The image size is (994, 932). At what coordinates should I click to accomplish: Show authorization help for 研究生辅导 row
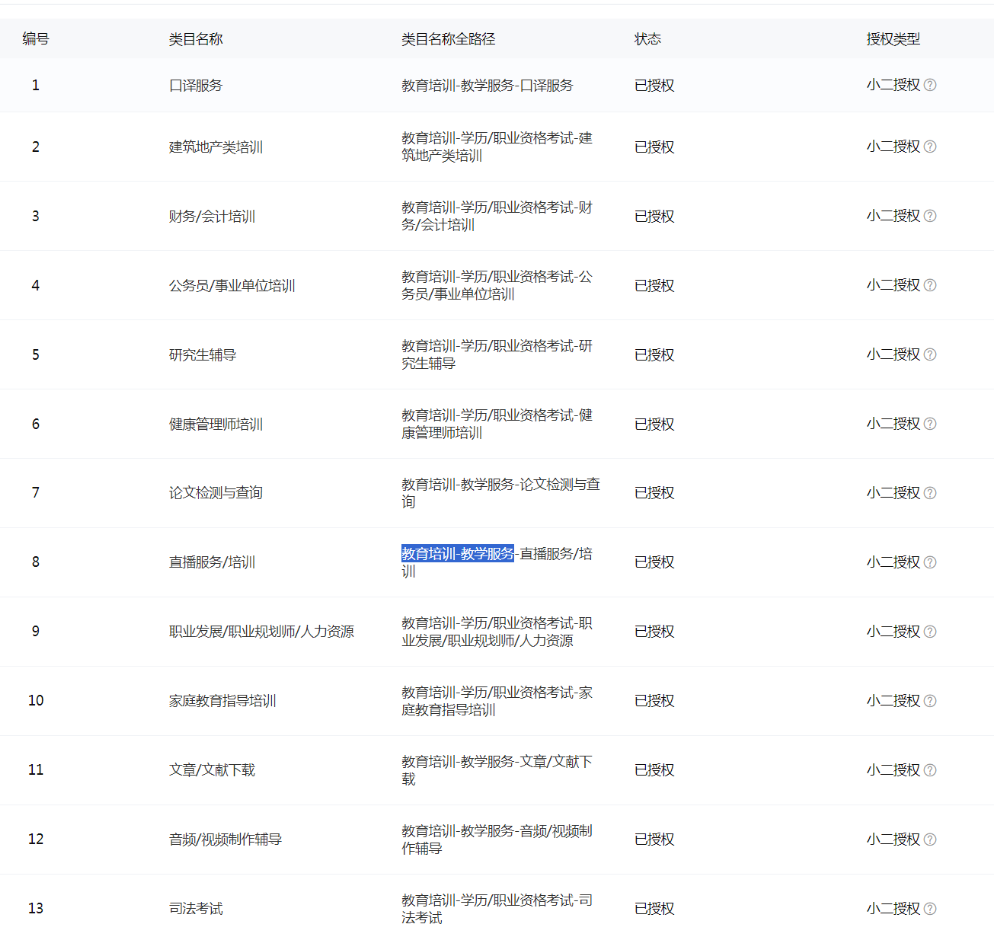click(930, 354)
